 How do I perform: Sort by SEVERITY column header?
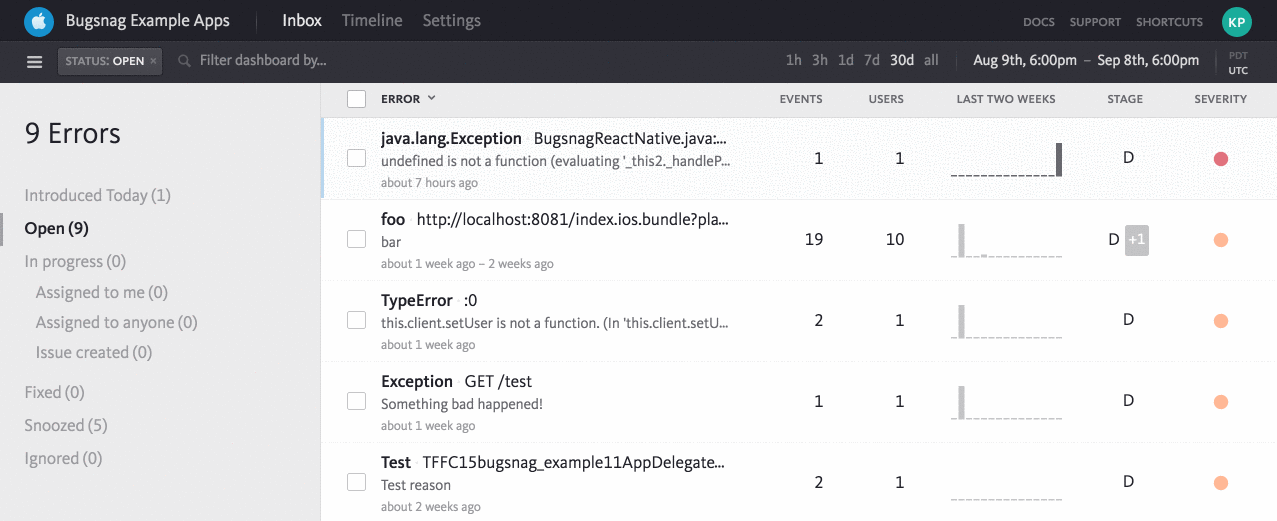pos(1220,99)
